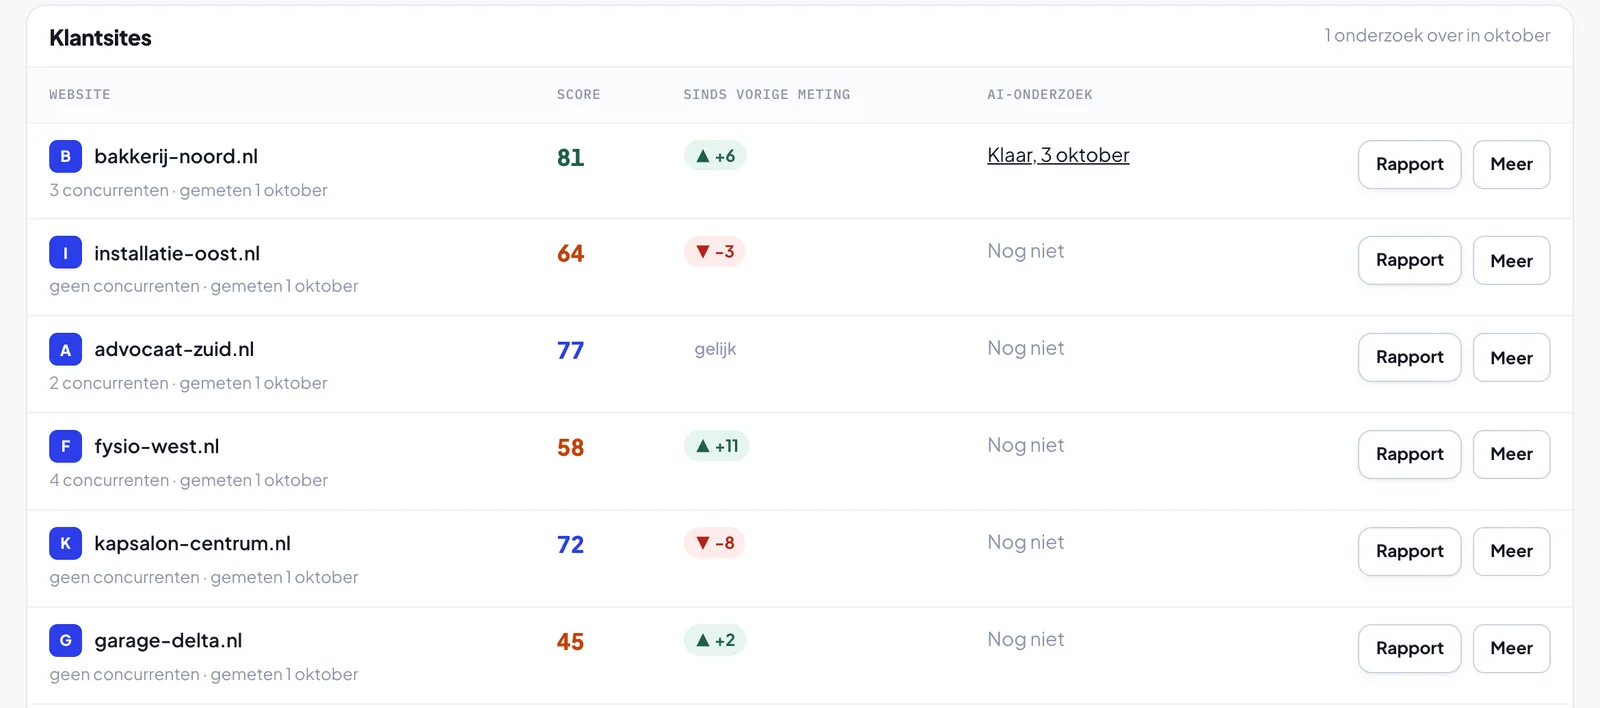Click the SCORE column header
Viewport: 1600px width, 708px height.
point(579,95)
